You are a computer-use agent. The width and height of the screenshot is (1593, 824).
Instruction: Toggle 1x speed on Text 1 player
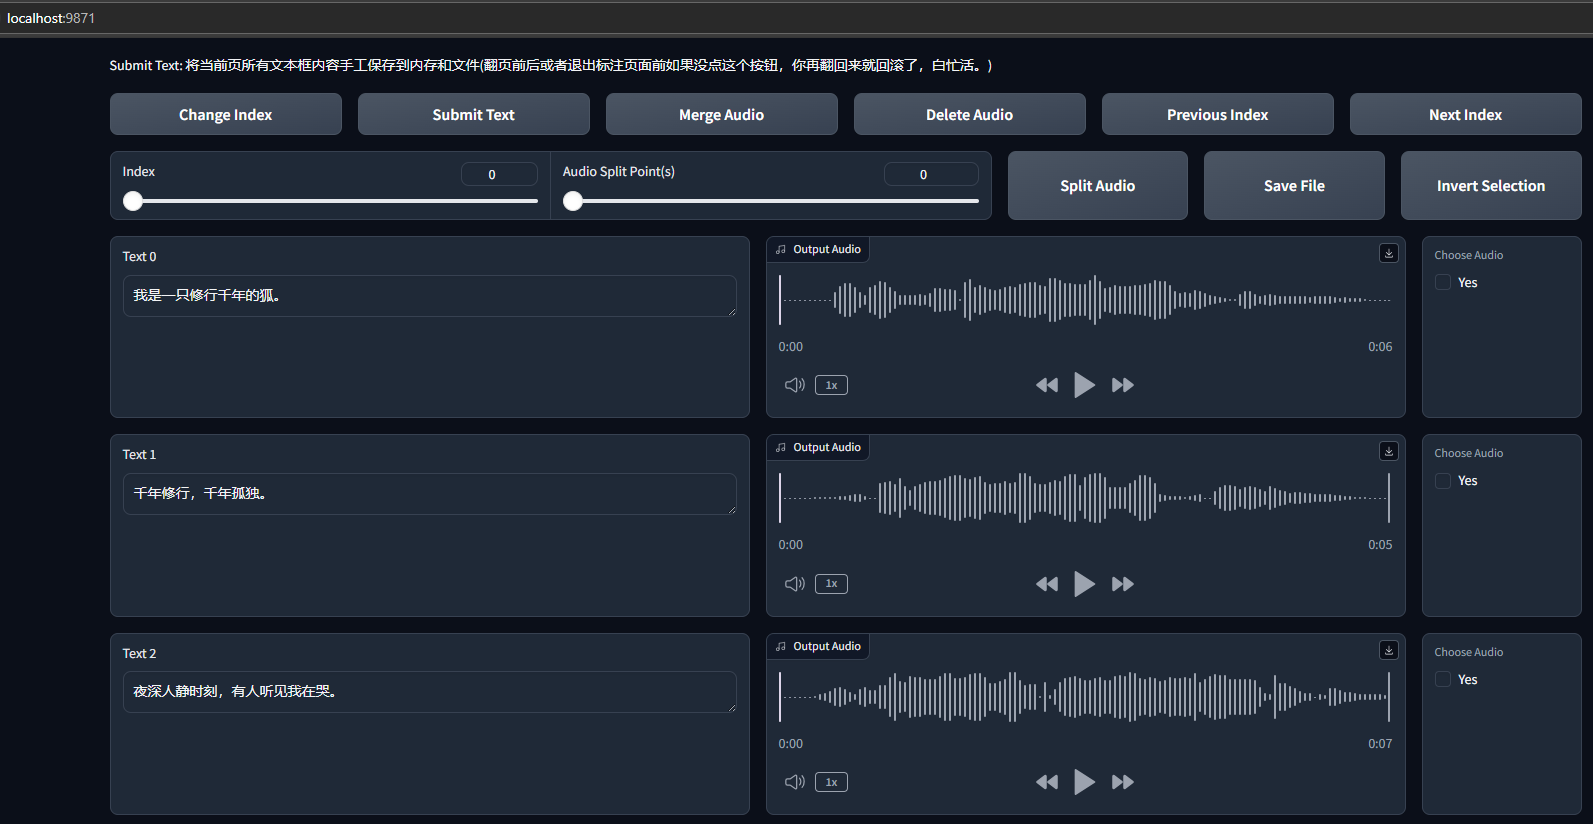click(831, 584)
